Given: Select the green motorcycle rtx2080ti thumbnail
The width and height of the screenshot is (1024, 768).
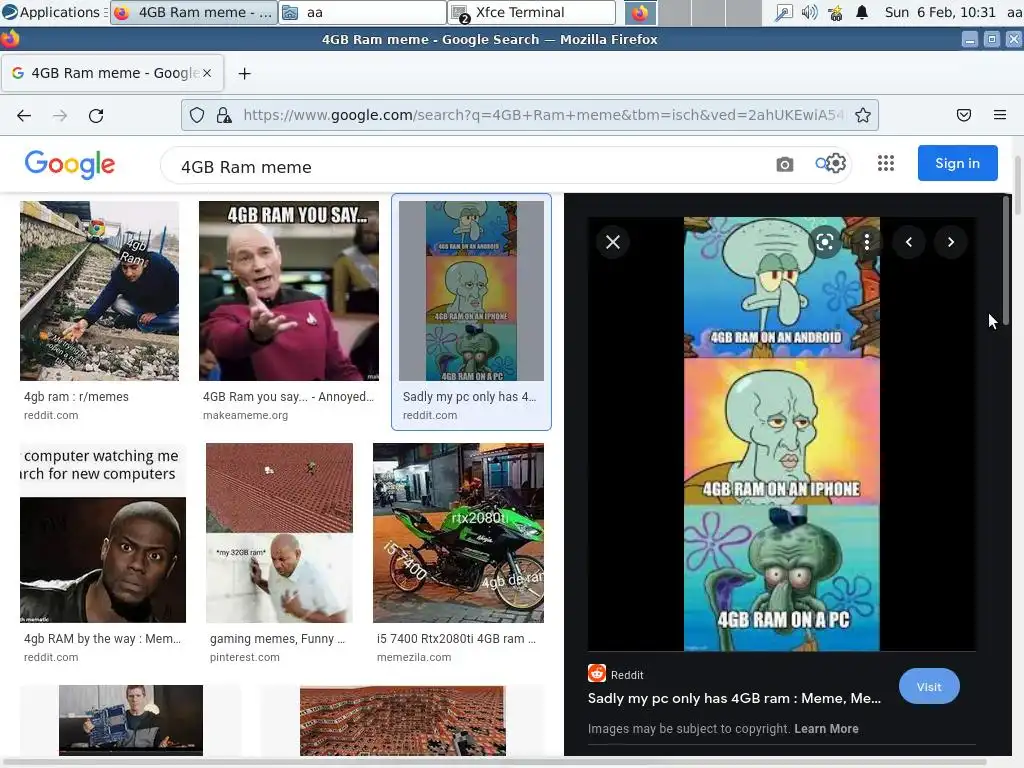Looking at the screenshot, I should click(458, 534).
